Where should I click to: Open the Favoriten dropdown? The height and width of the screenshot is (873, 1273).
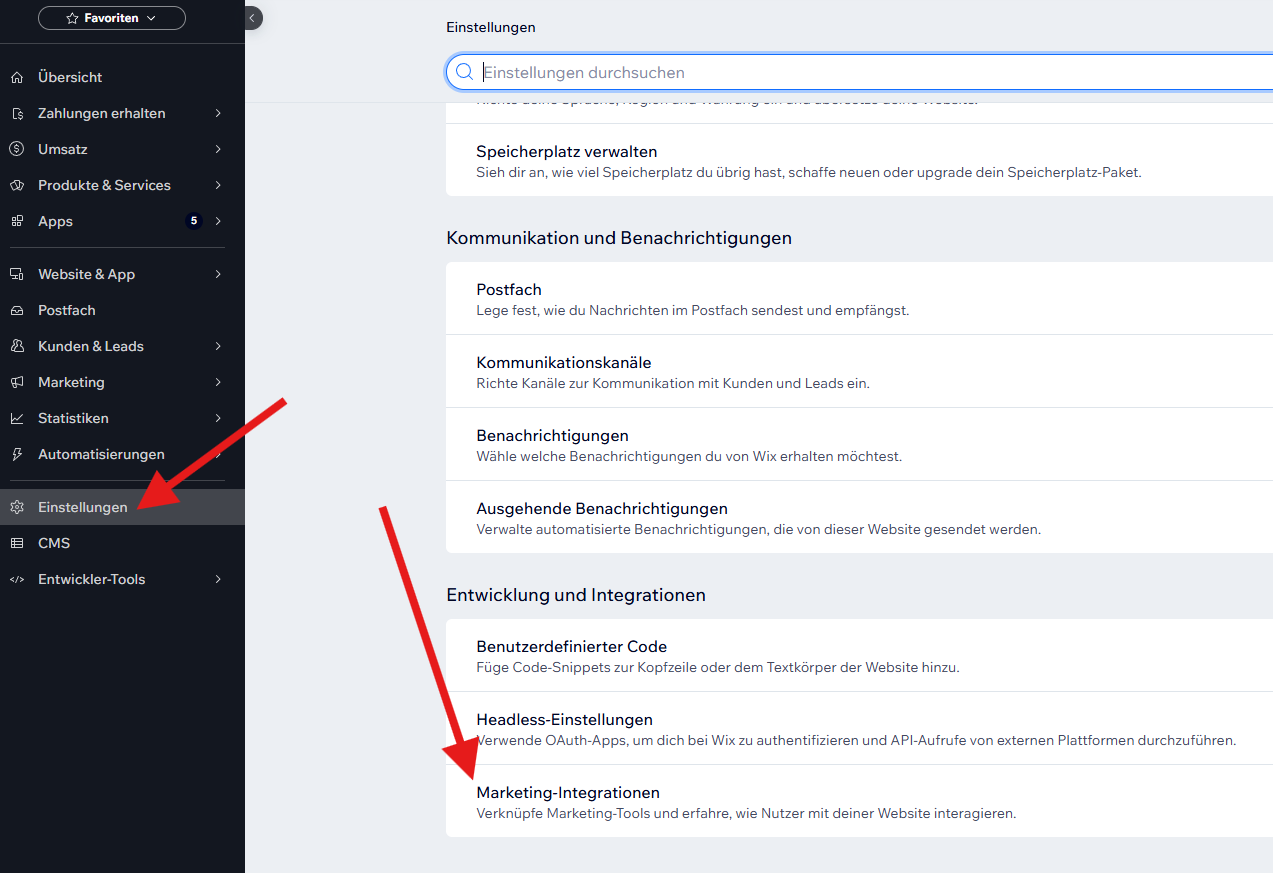[111, 18]
